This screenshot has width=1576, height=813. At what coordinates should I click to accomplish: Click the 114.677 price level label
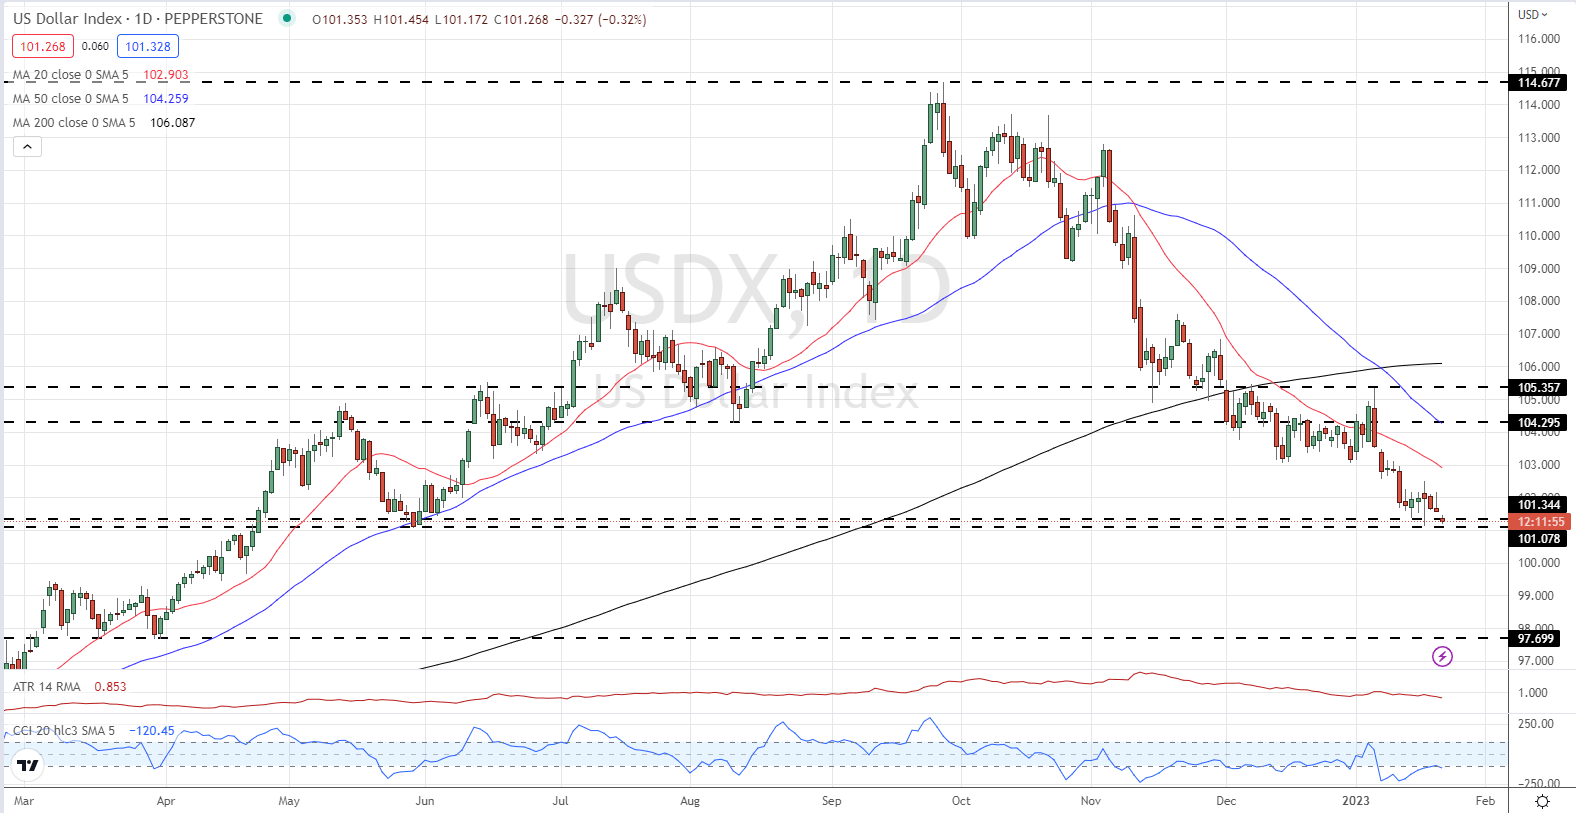[1538, 83]
